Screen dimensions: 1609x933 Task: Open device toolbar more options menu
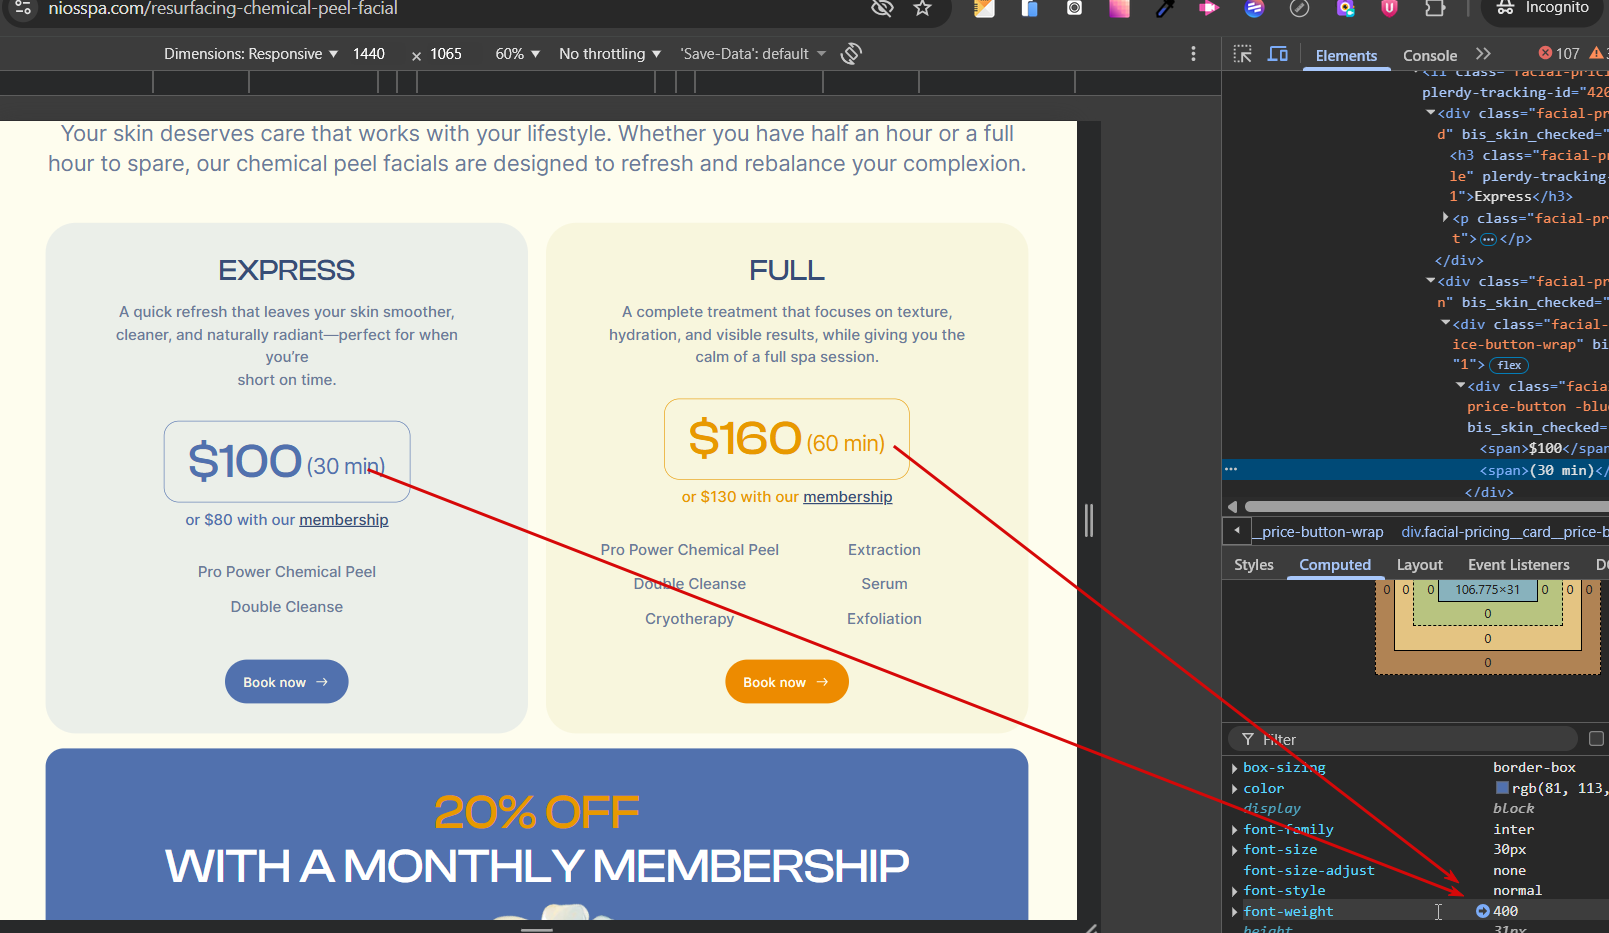coord(1193,54)
